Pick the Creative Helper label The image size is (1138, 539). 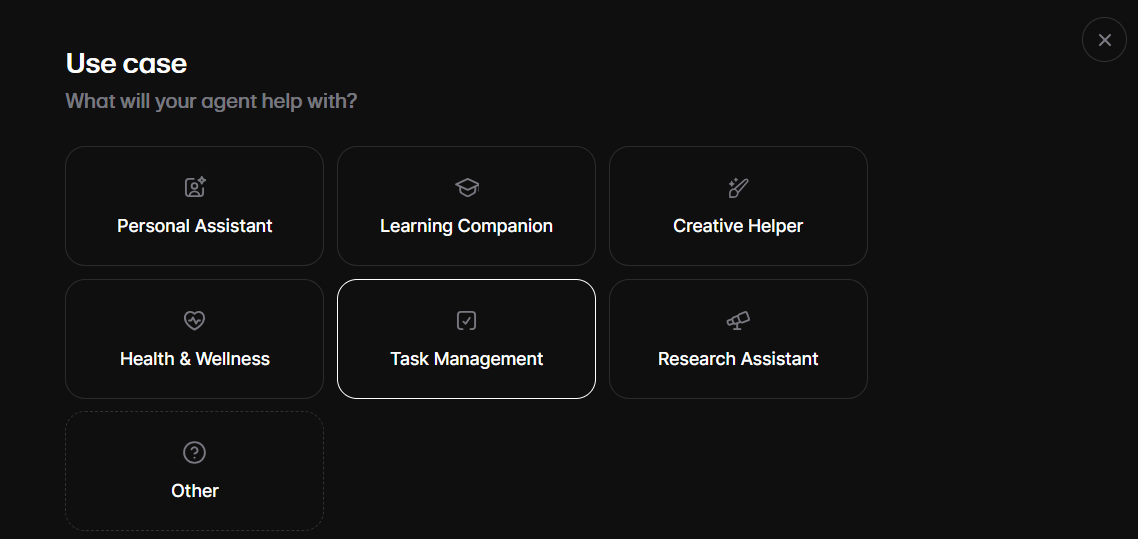(x=738, y=226)
